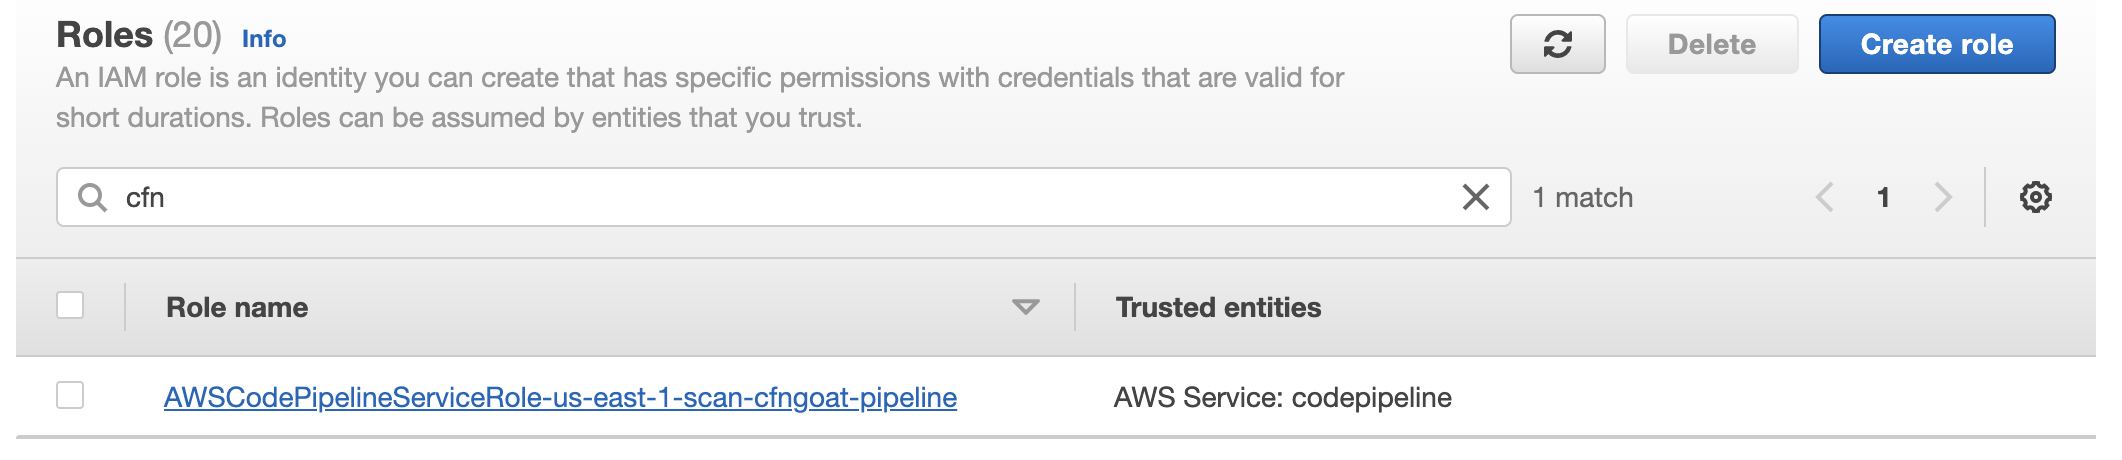Click divider between Role name and Trusted entities
The image size is (2122, 460).
pyautogui.click(x=1075, y=307)
